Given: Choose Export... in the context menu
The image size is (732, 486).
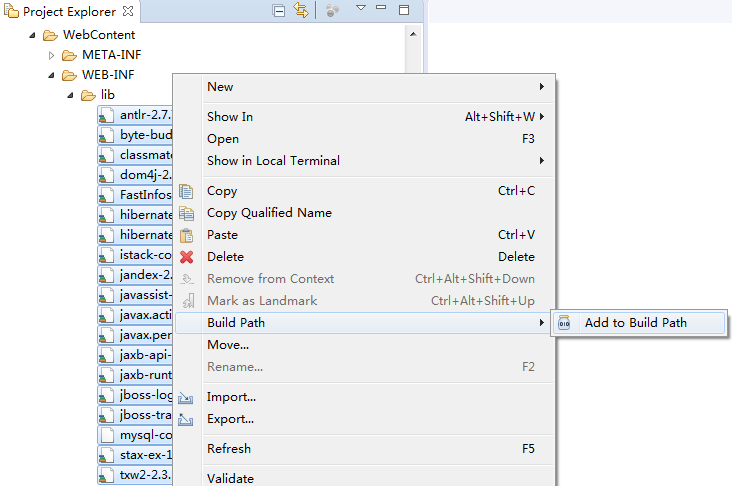Looking at the screenshot, I should [x=364, y=419].
